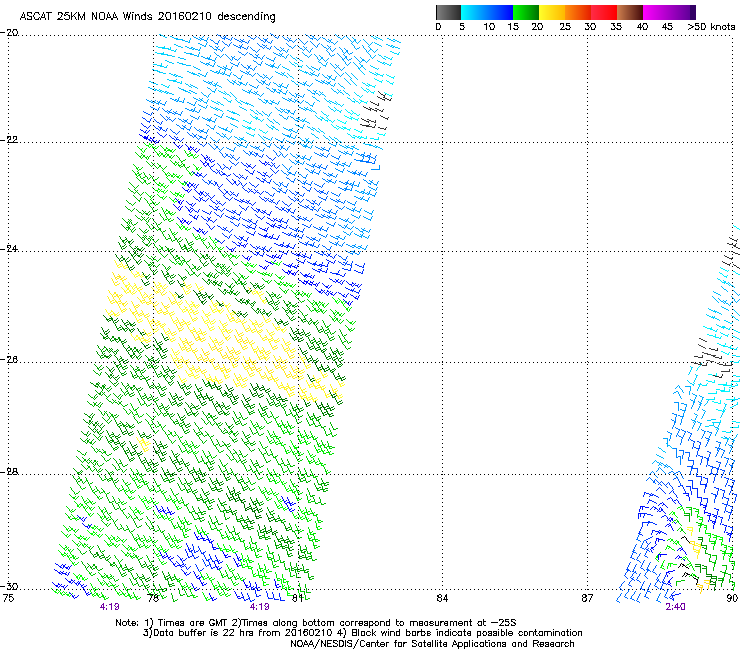
Task: Select the red 30-35 knots legend segment
Action: pyautogui.click(x=604, y=12)
